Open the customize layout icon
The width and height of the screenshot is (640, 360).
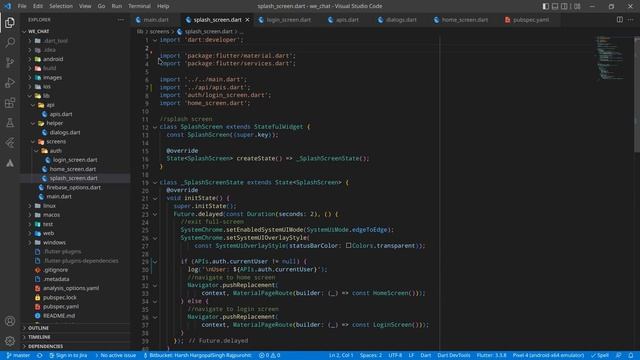point(577,6)
